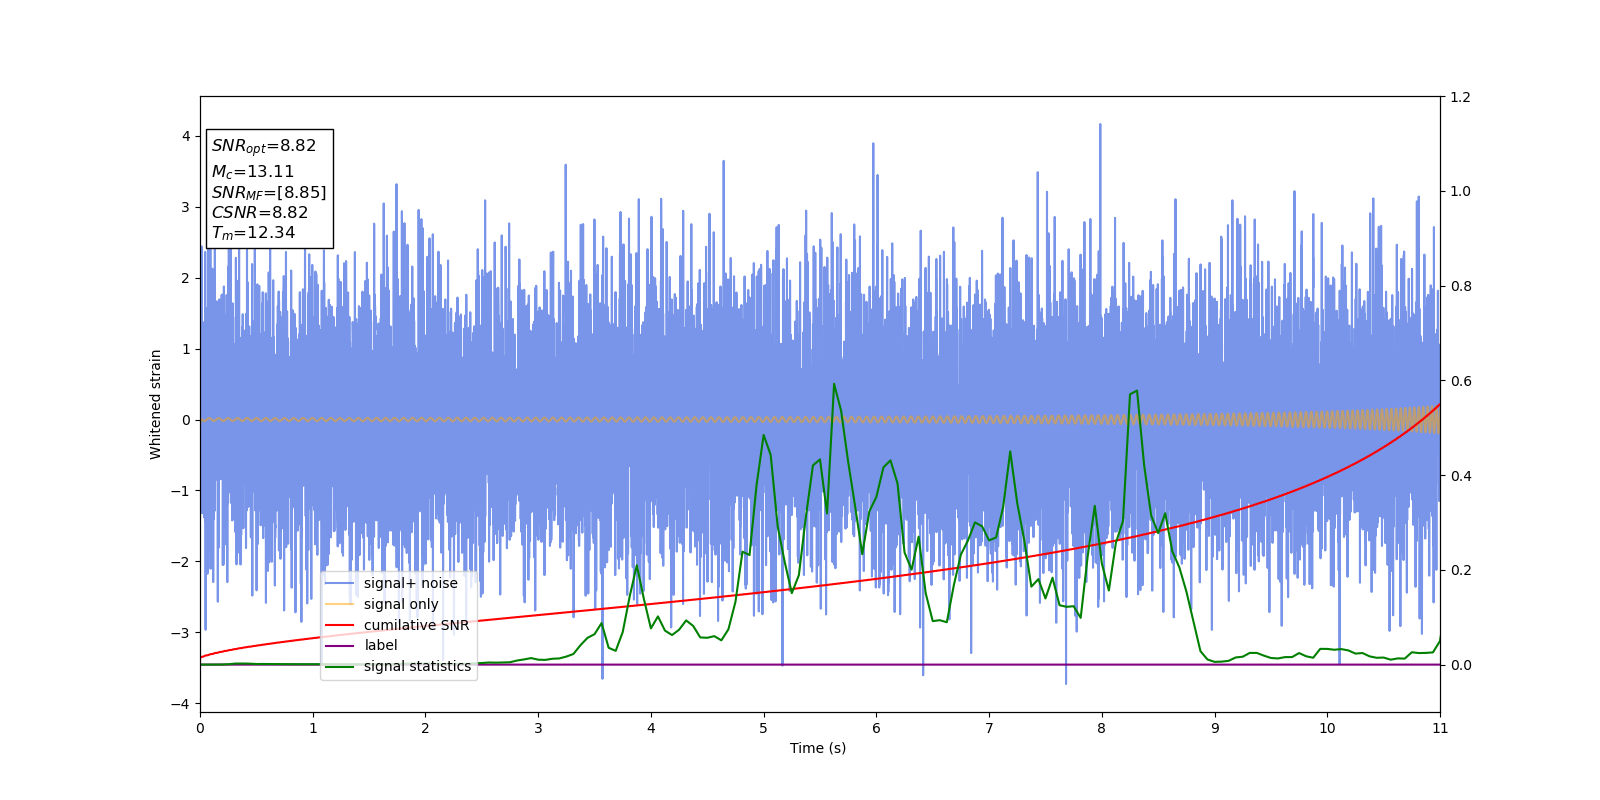Click right axis tick label 0.6
Viewport: 1600px width, 800px height.
coord(1460,381)
